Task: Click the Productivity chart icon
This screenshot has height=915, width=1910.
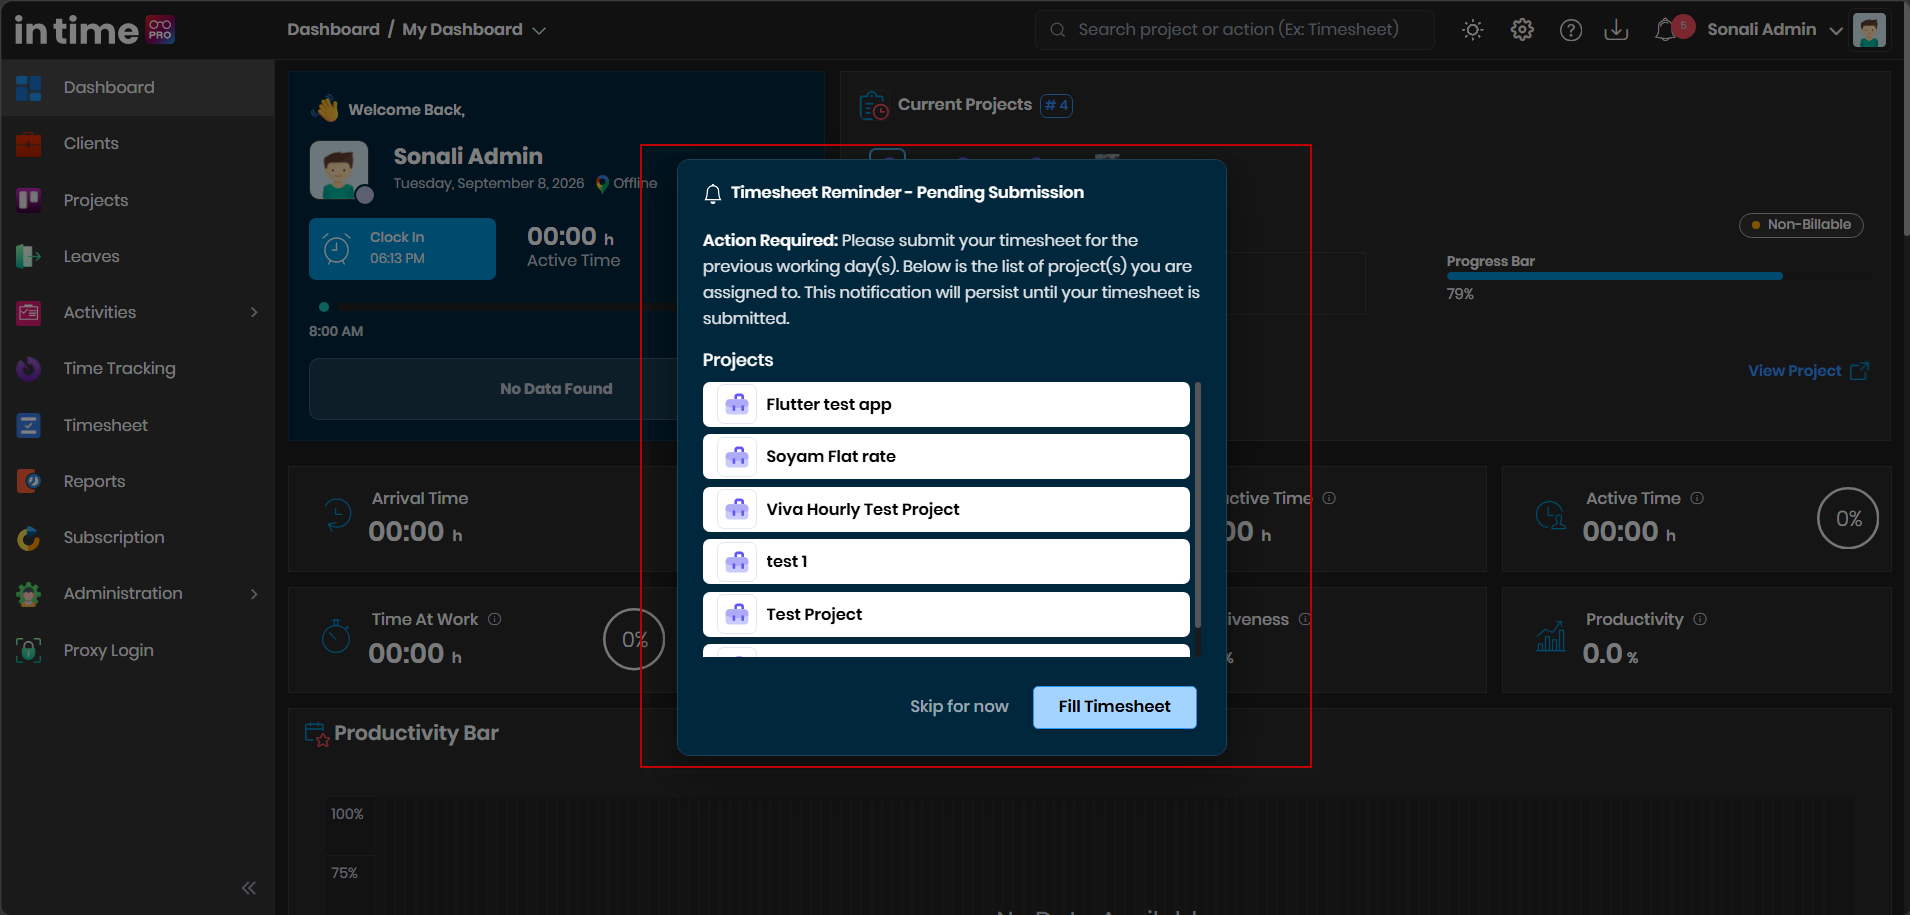Action: tap(1551, 636)
